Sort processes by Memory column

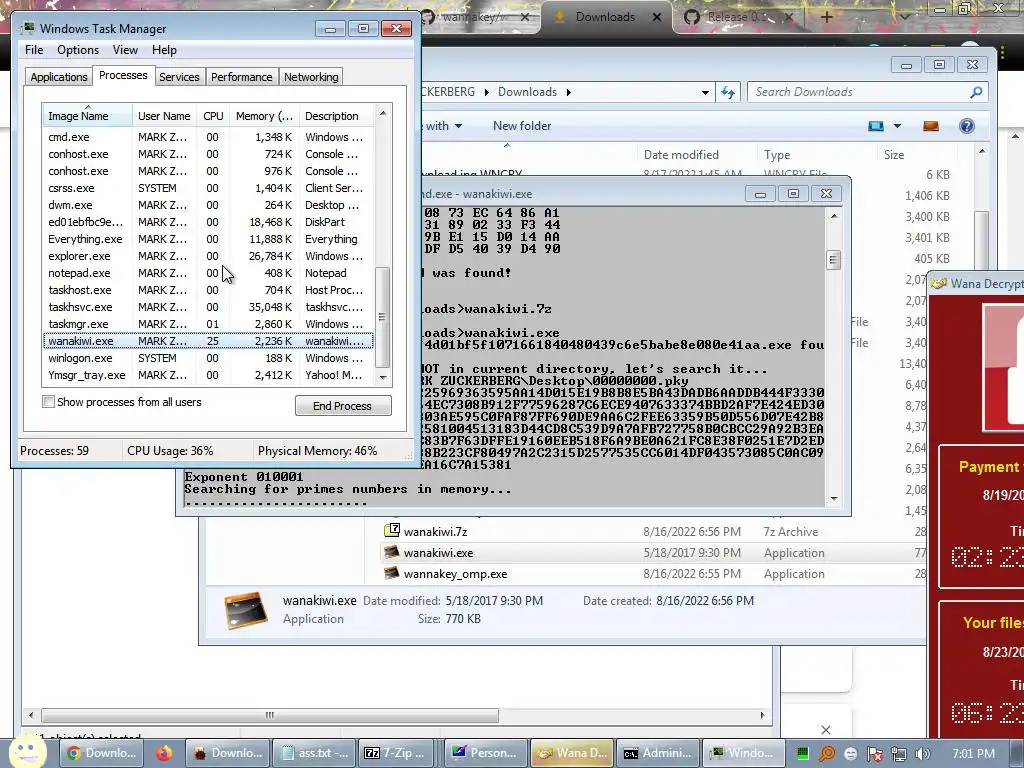click(x=264, y=116)
